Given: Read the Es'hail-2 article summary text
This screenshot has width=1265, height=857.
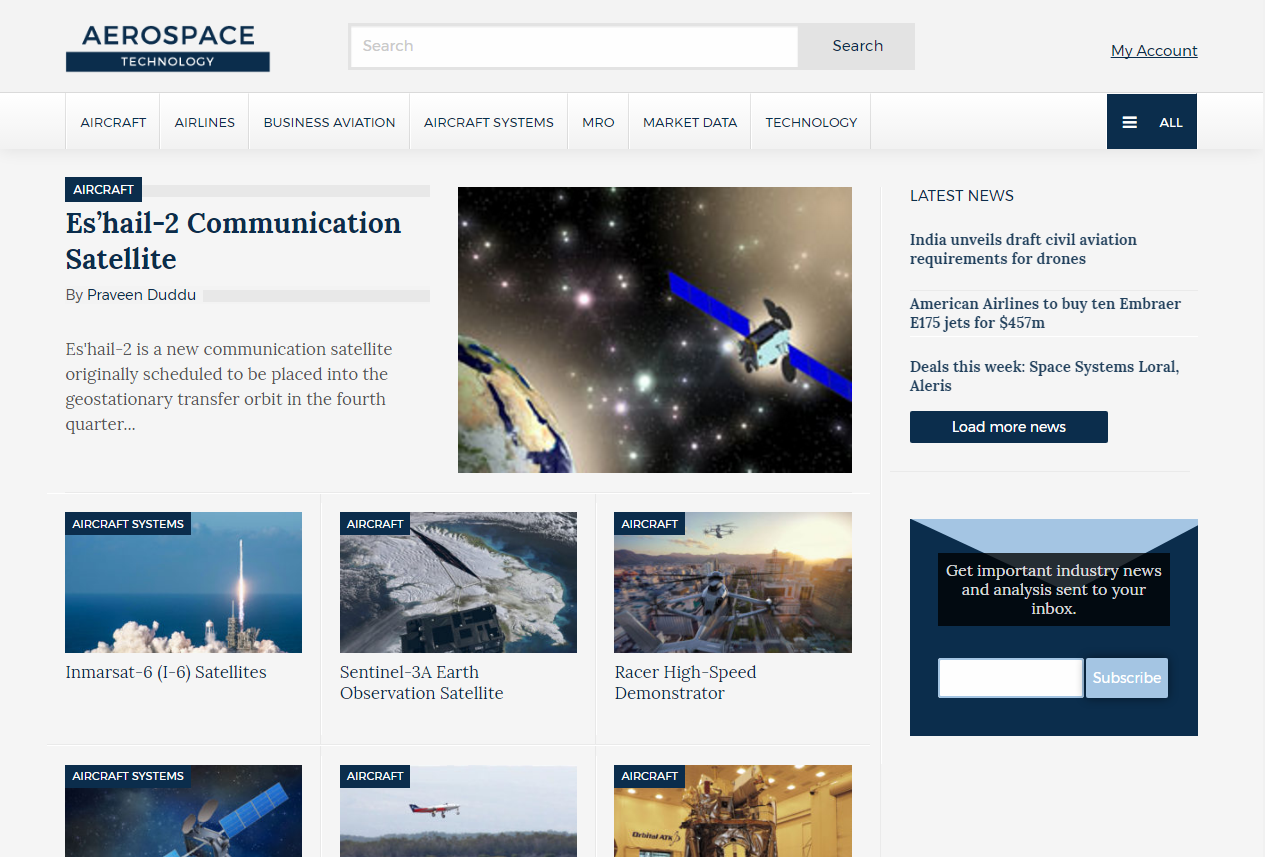Looking at the screenshot, I should (x=229, y=387).
